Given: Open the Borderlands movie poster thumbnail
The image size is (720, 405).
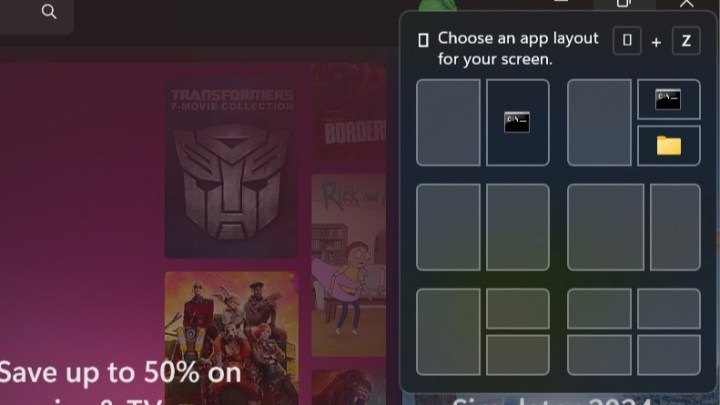Looking at the screenshot, I should point(349,112).
